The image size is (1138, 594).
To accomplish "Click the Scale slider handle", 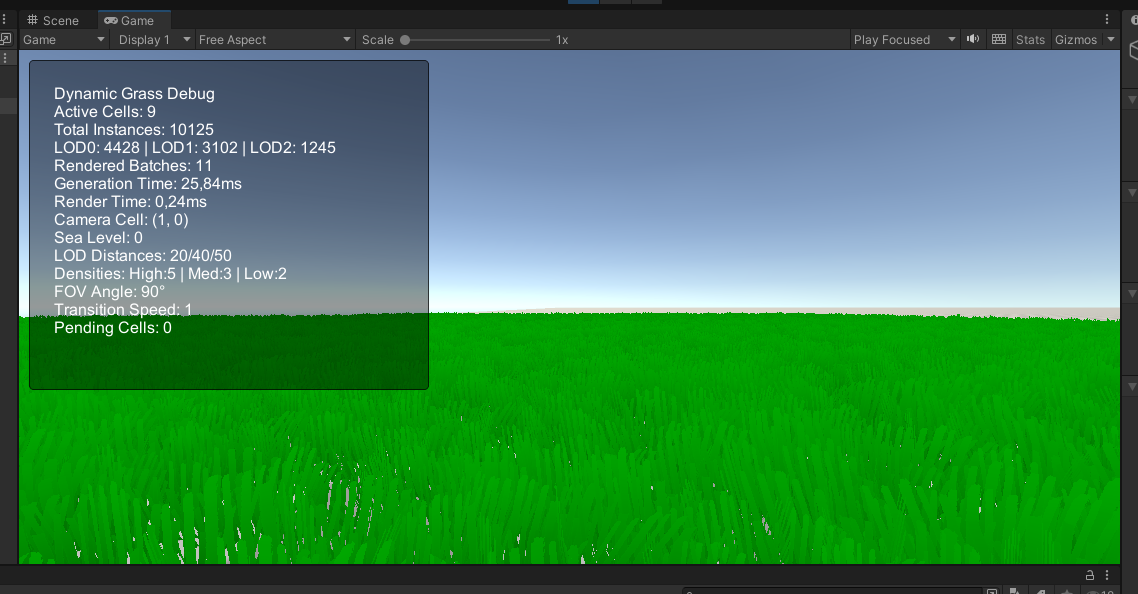I will 405,40.
